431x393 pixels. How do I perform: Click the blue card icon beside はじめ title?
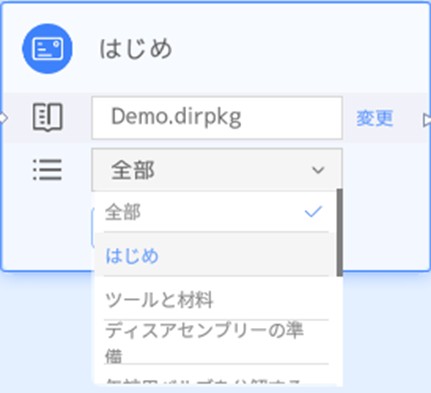point(47,49)
